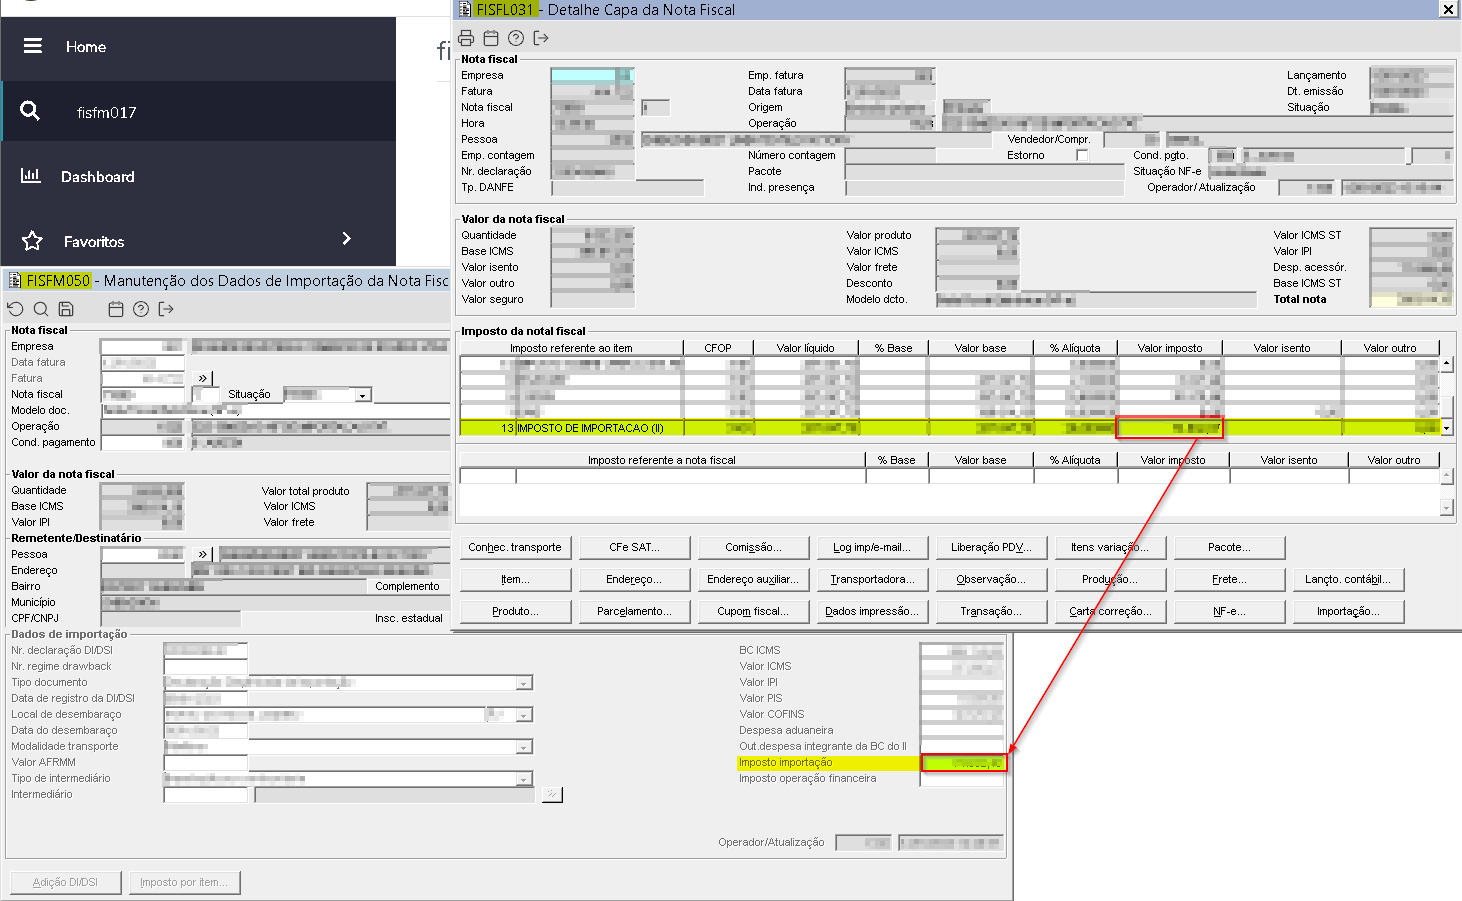1462x901 pixels.
Task: Click the FISFL031 window document icon
Action: click(x=465, y=9)
